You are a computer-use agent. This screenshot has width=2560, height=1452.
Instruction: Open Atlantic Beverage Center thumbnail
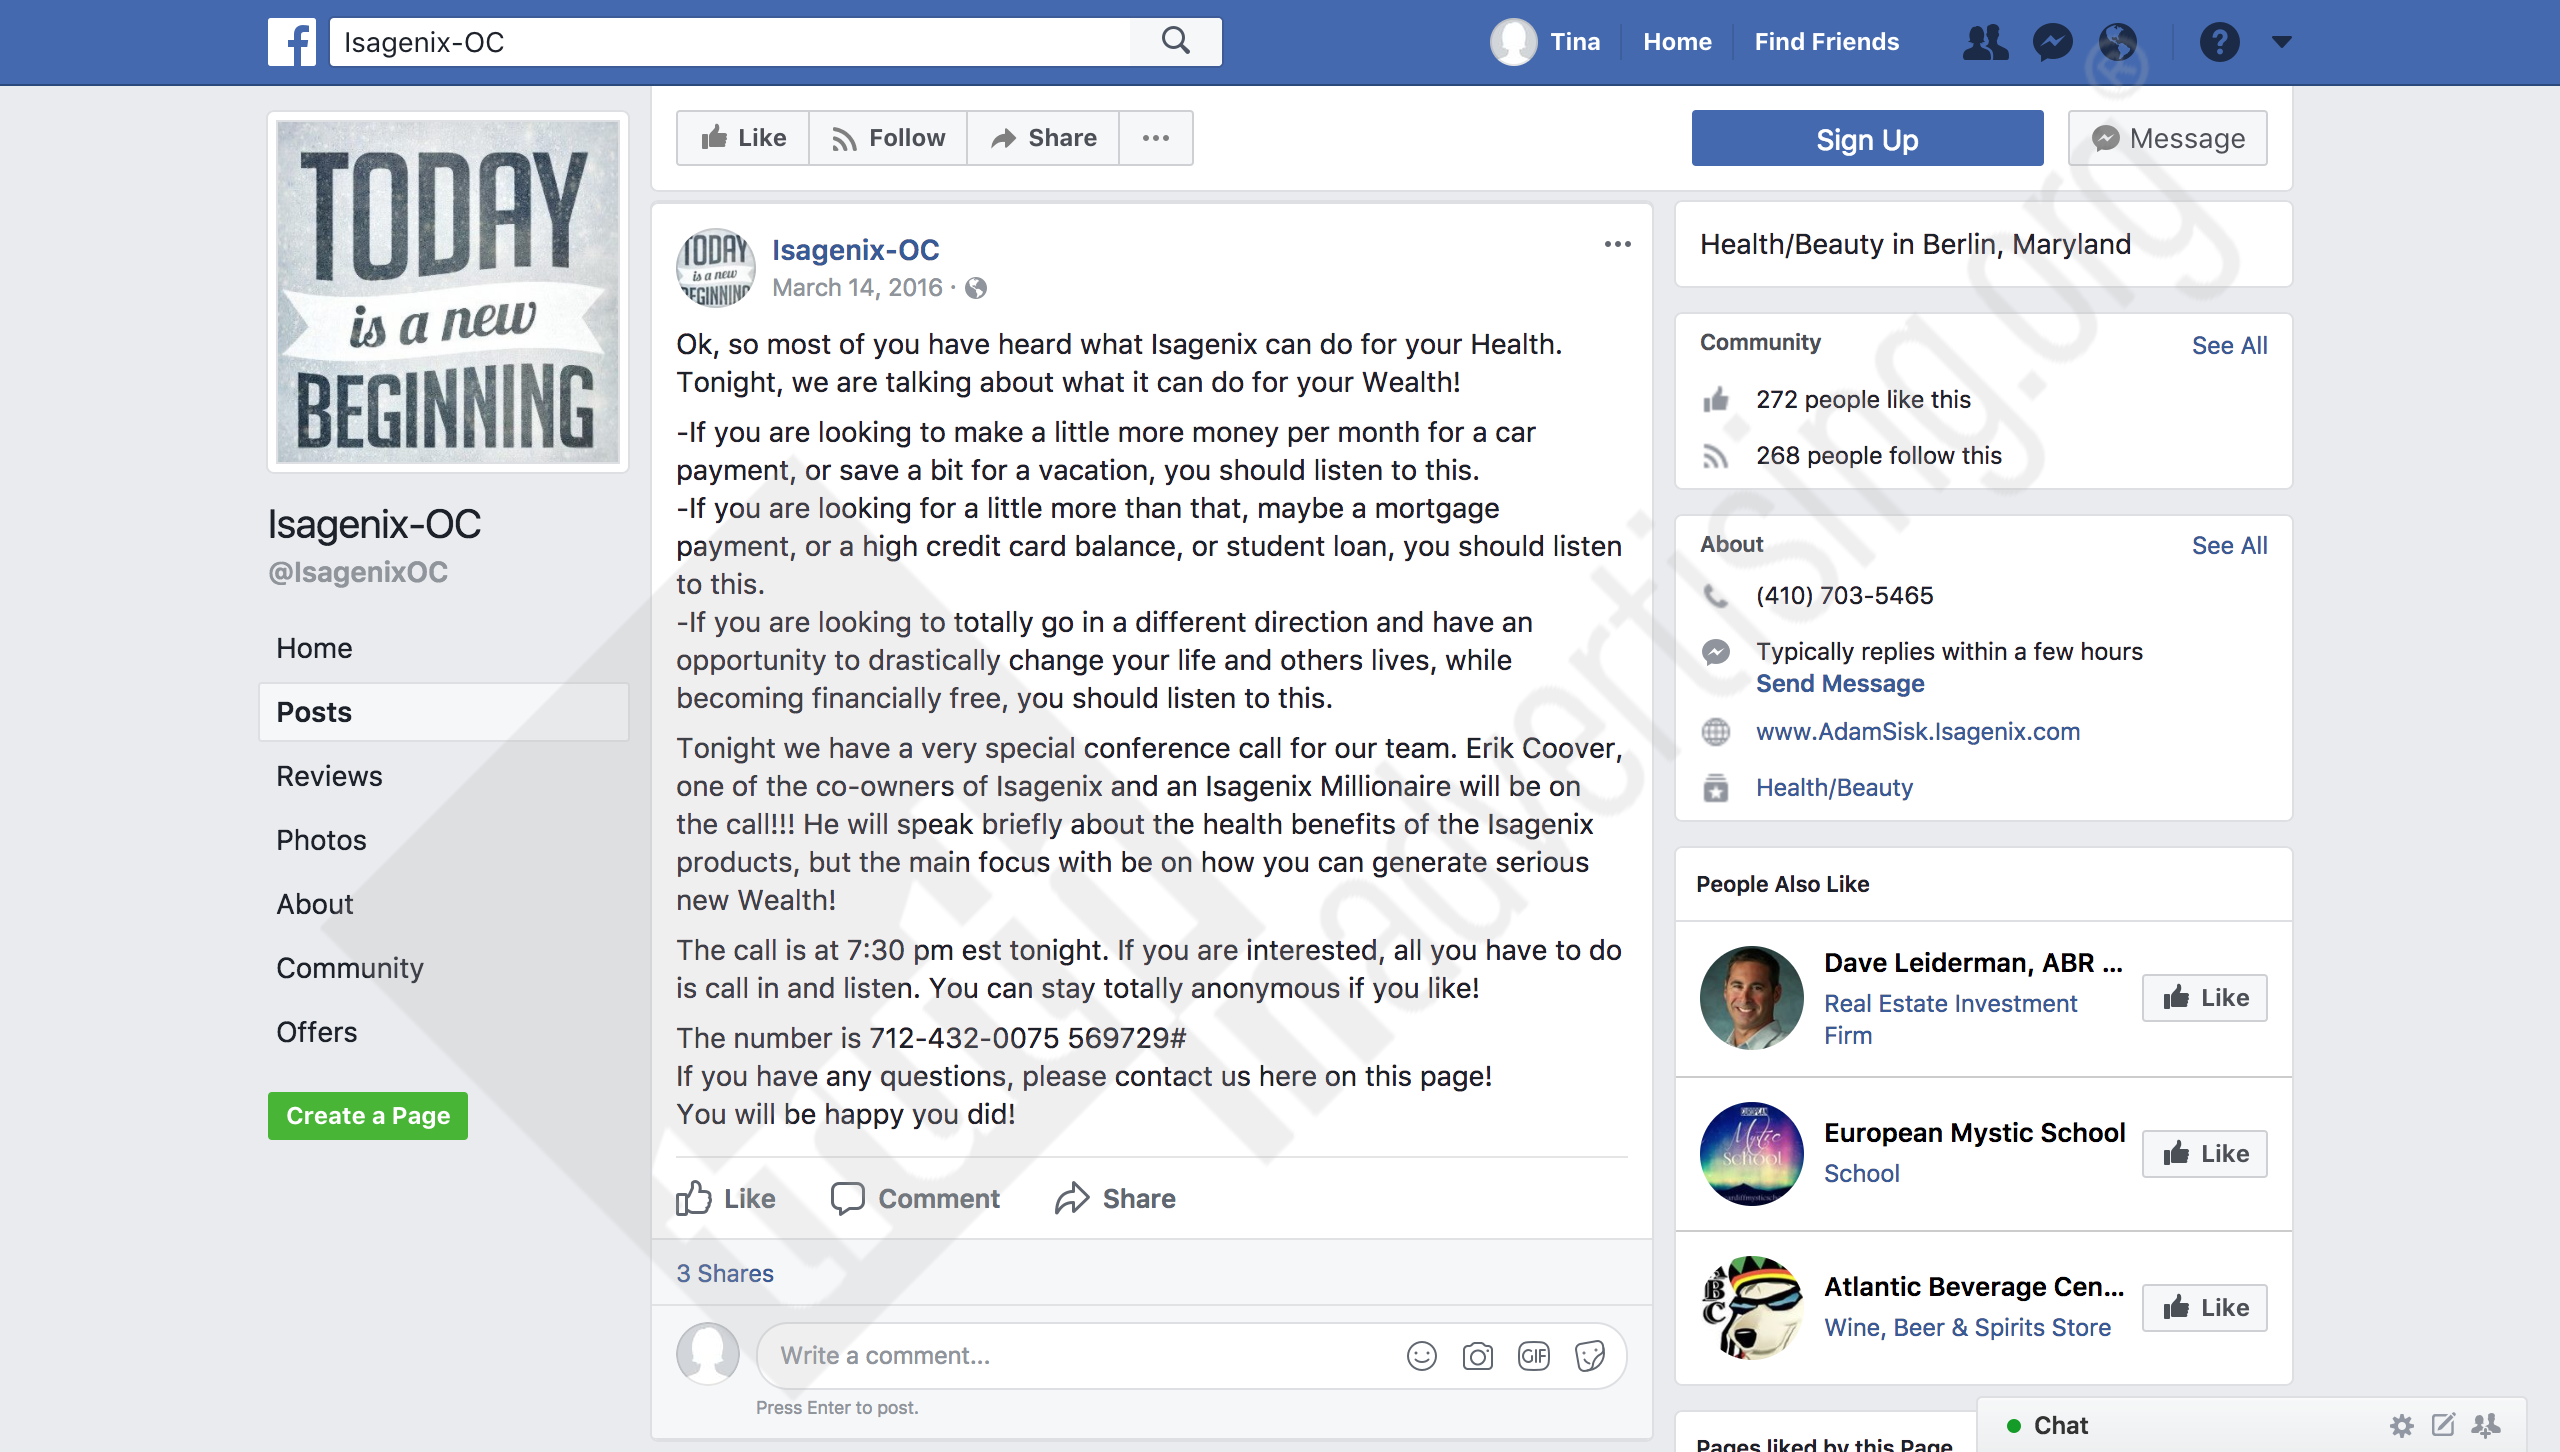pyautogui.click(x=1751, y=1308)
